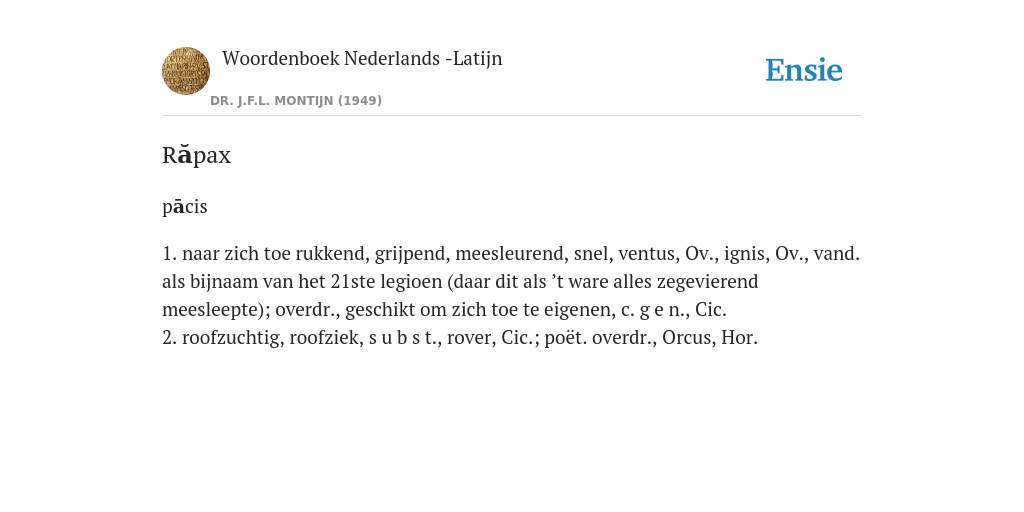The height and width of the screenshot is (512, 1024).
Task: Open Woordenboek Nederlands -Latijn title link
Action: [x=362, y=58]
